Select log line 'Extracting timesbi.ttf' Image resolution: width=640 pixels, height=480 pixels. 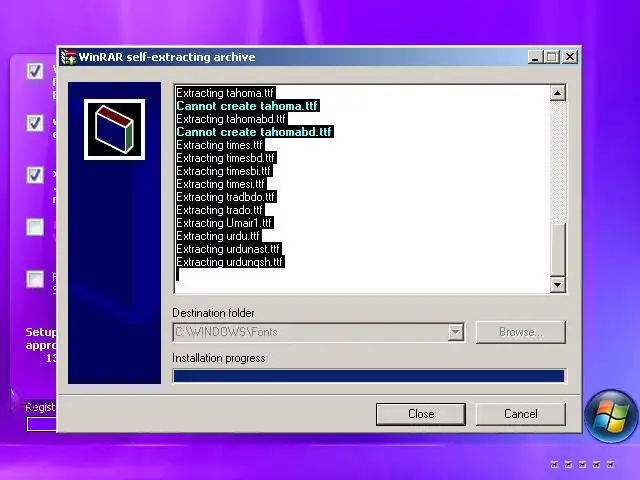[224, 171]
